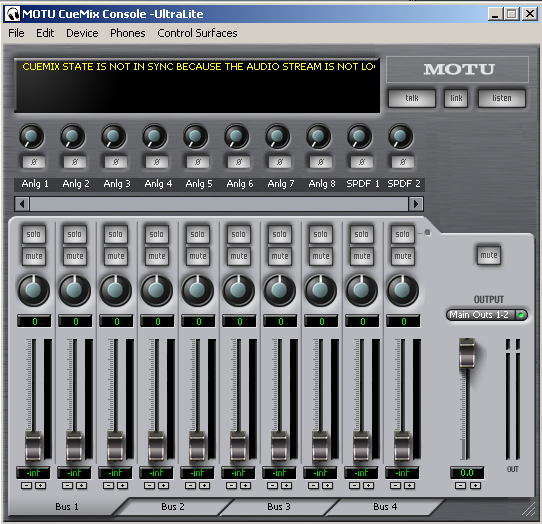Open the Edit menu
542x524 pixels.
(x=45, y=33)
